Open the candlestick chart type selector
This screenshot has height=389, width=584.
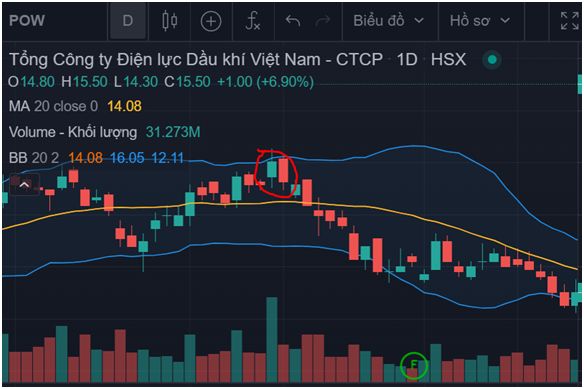pyautogui.click(x=169, y=20)
